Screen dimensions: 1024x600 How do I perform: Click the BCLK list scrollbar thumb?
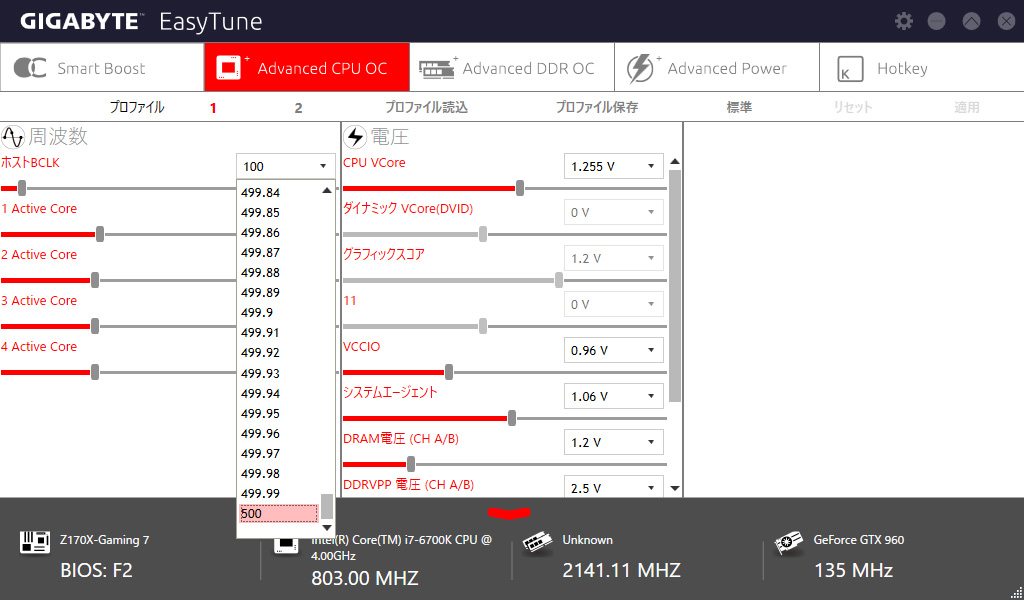point(327,506)
